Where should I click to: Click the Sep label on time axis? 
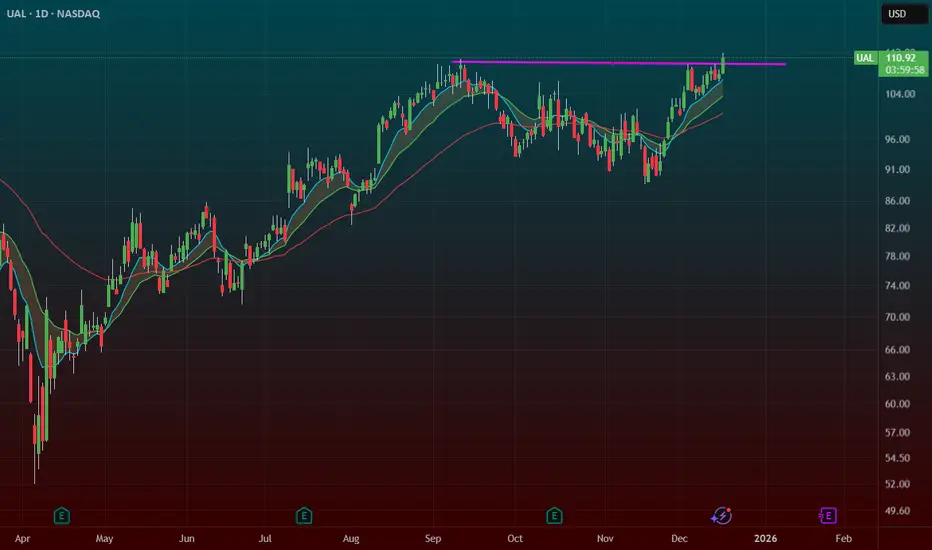433,539
